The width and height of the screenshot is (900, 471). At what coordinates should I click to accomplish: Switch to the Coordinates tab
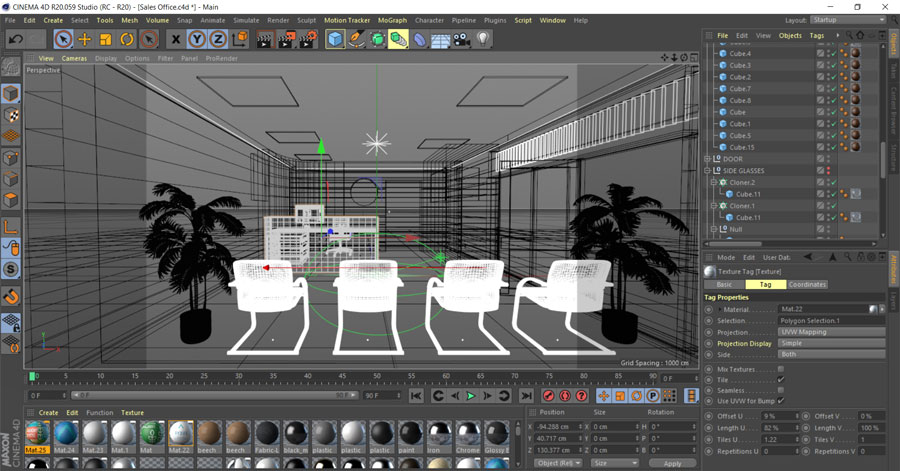[x=807, y=285]
